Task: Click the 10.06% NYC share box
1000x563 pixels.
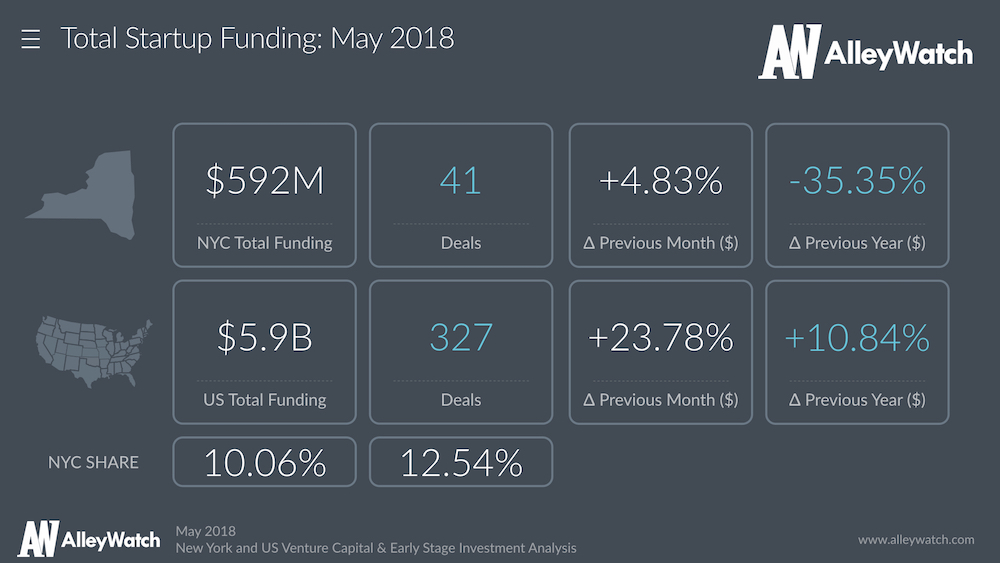Action: tap(264, 462)
